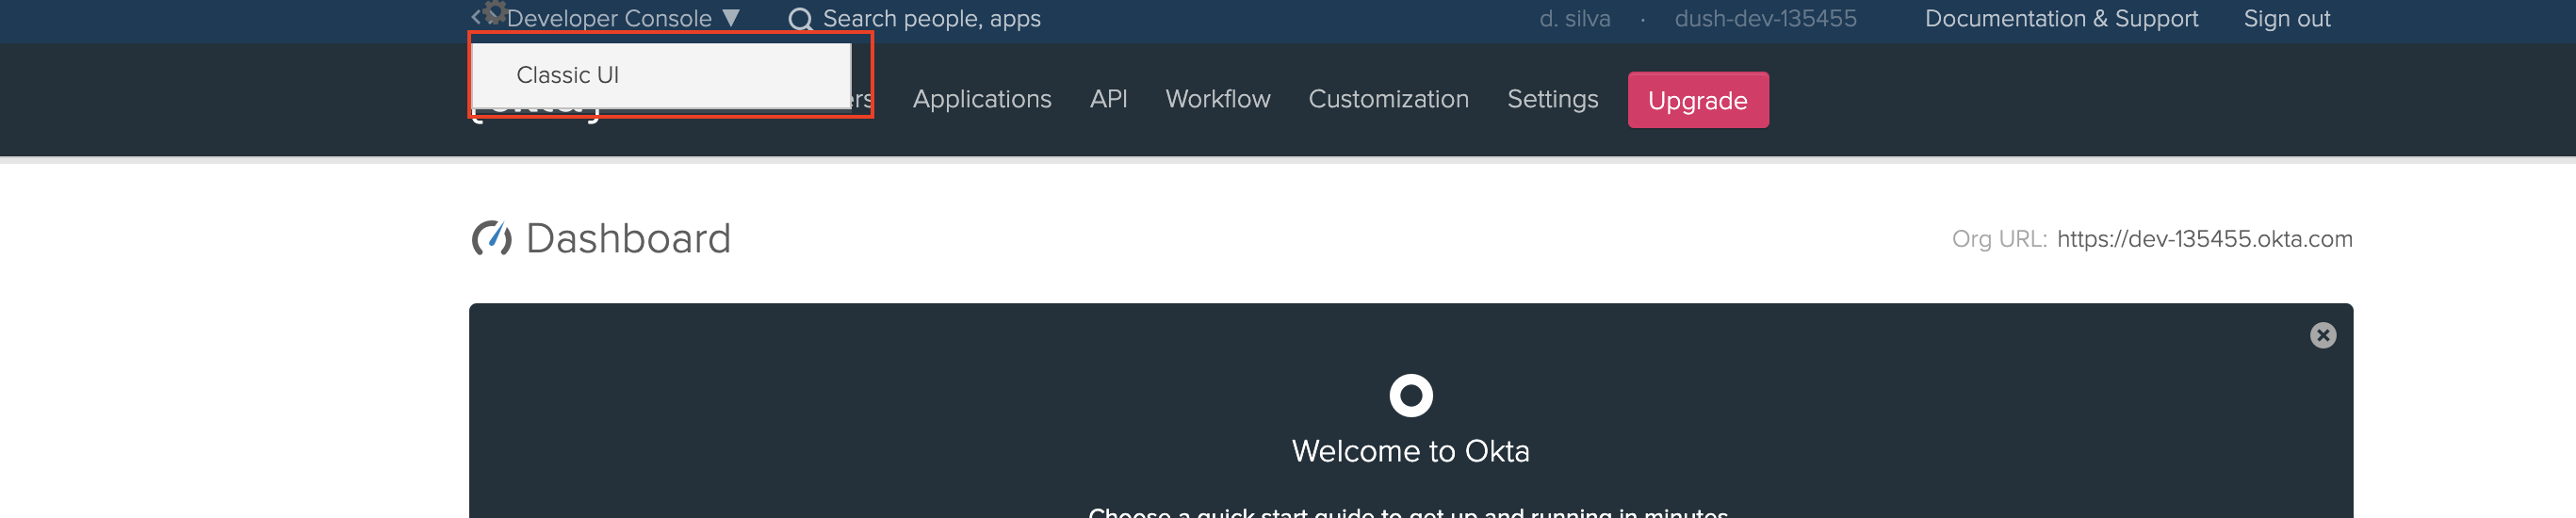Open Documentation & Support link
Image resolution: width=2576 pixels, height=518 pixels.
(2061, 19)
